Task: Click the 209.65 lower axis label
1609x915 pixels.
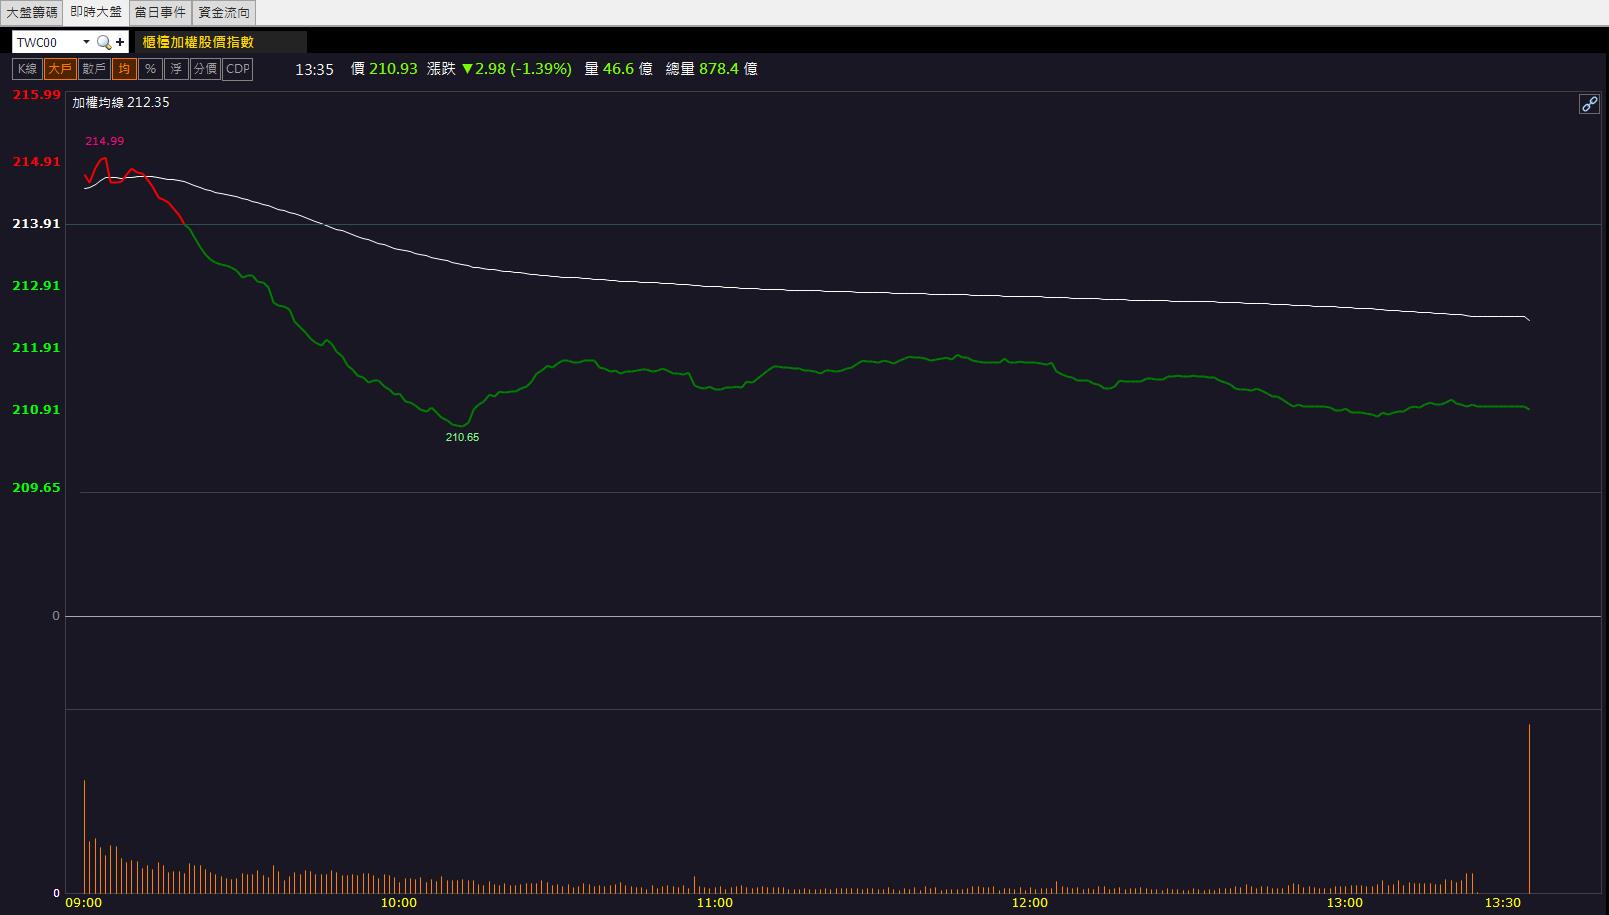Action: (x=36, y=487)
